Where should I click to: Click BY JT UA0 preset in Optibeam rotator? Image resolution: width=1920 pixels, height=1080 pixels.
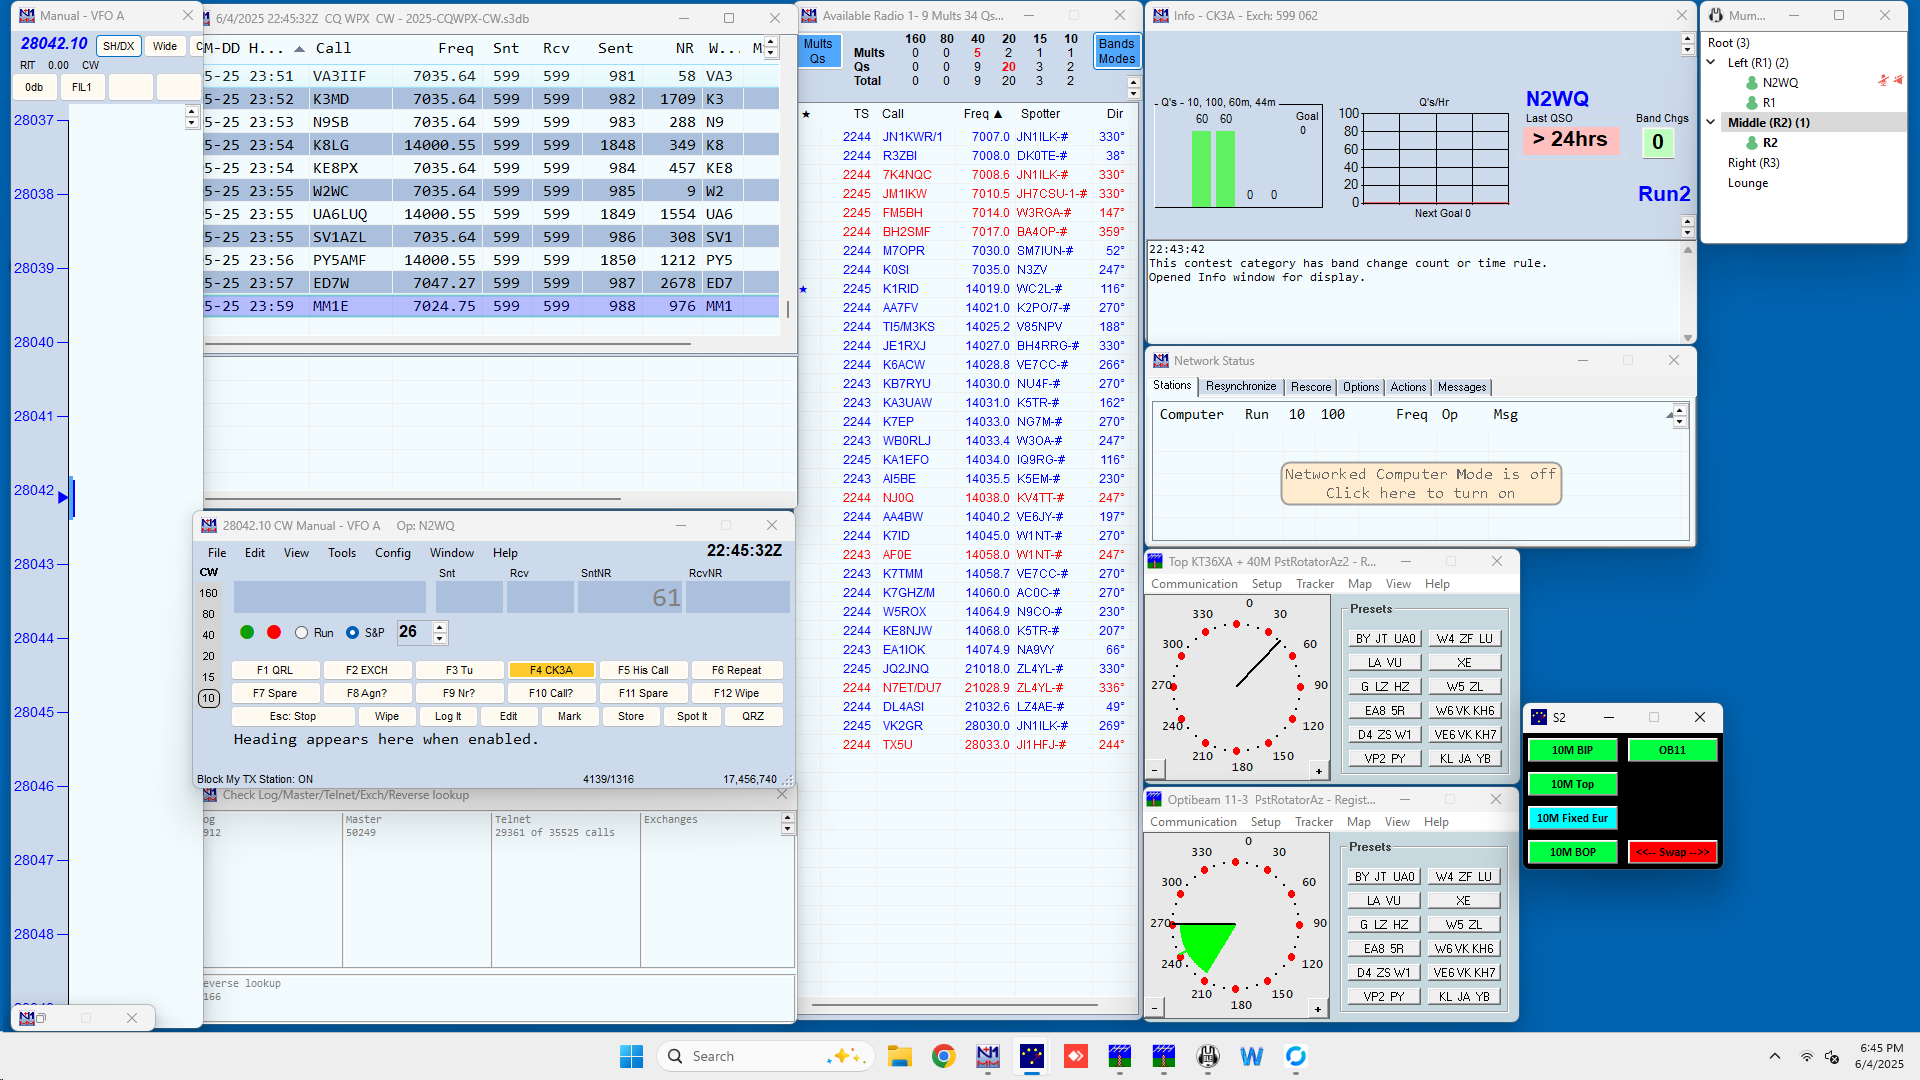tap(1385, 877)
